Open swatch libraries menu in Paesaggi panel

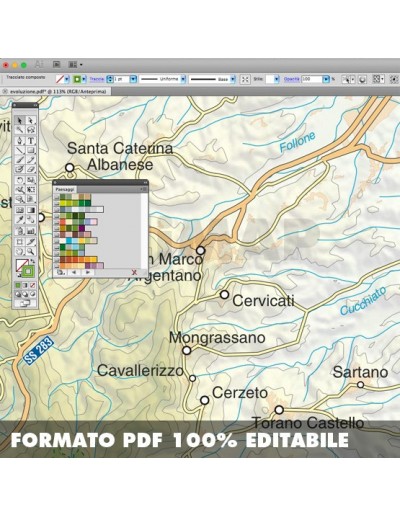coord(60,273)
